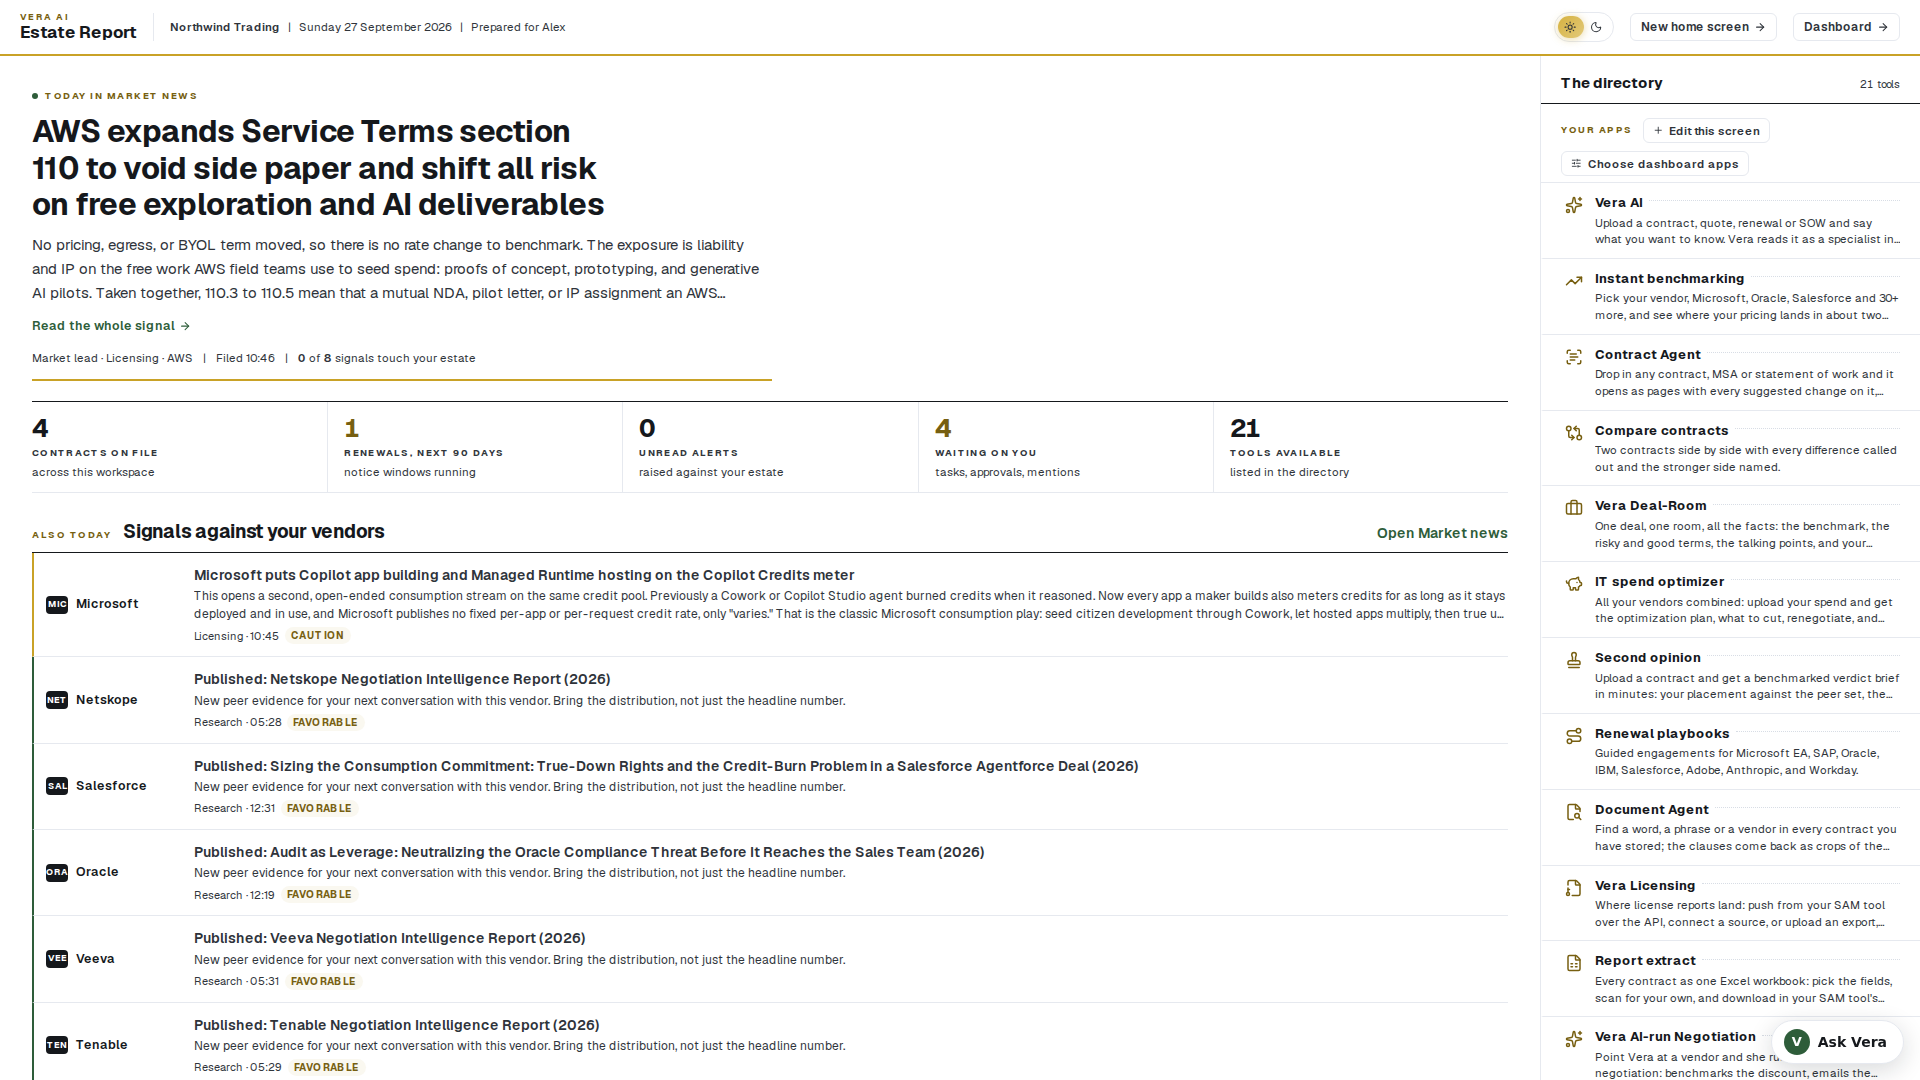Viewport: 1920px width, 1080px height.
Task: Click the Salesforce SAL vendor badge
Action: 57,786
